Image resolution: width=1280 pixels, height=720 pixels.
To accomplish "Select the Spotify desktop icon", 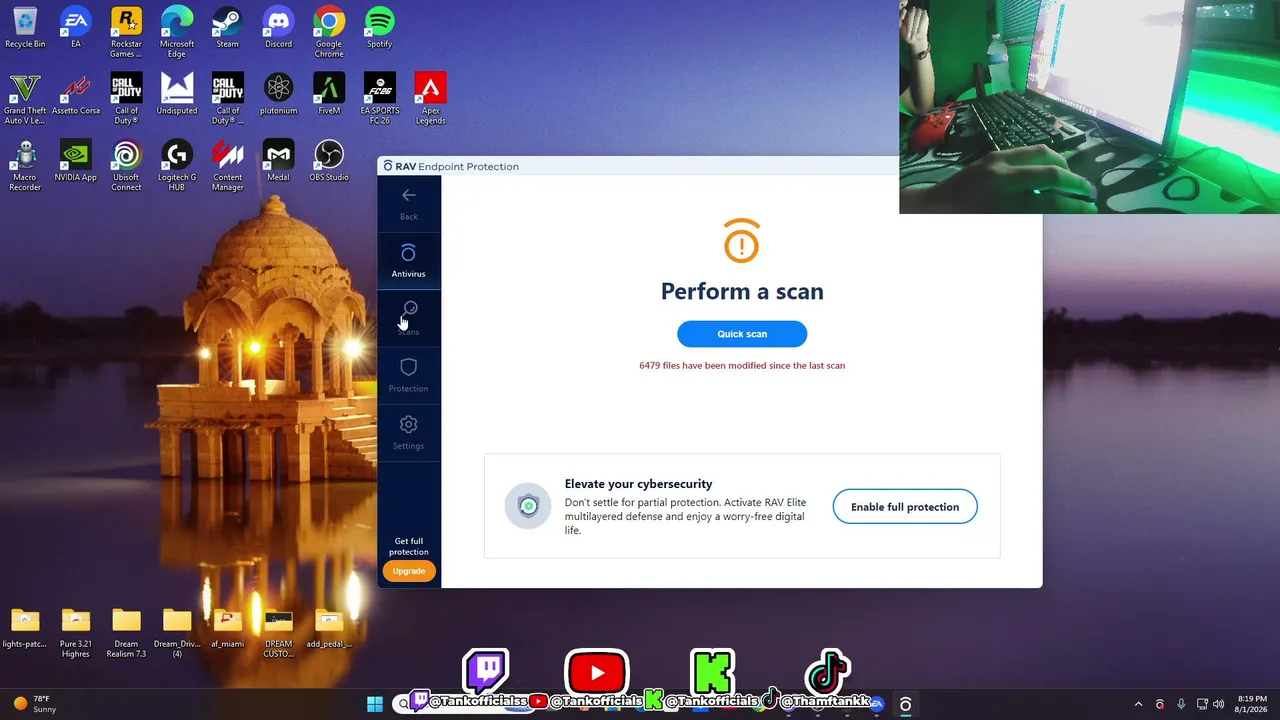I will click(379, 28).
